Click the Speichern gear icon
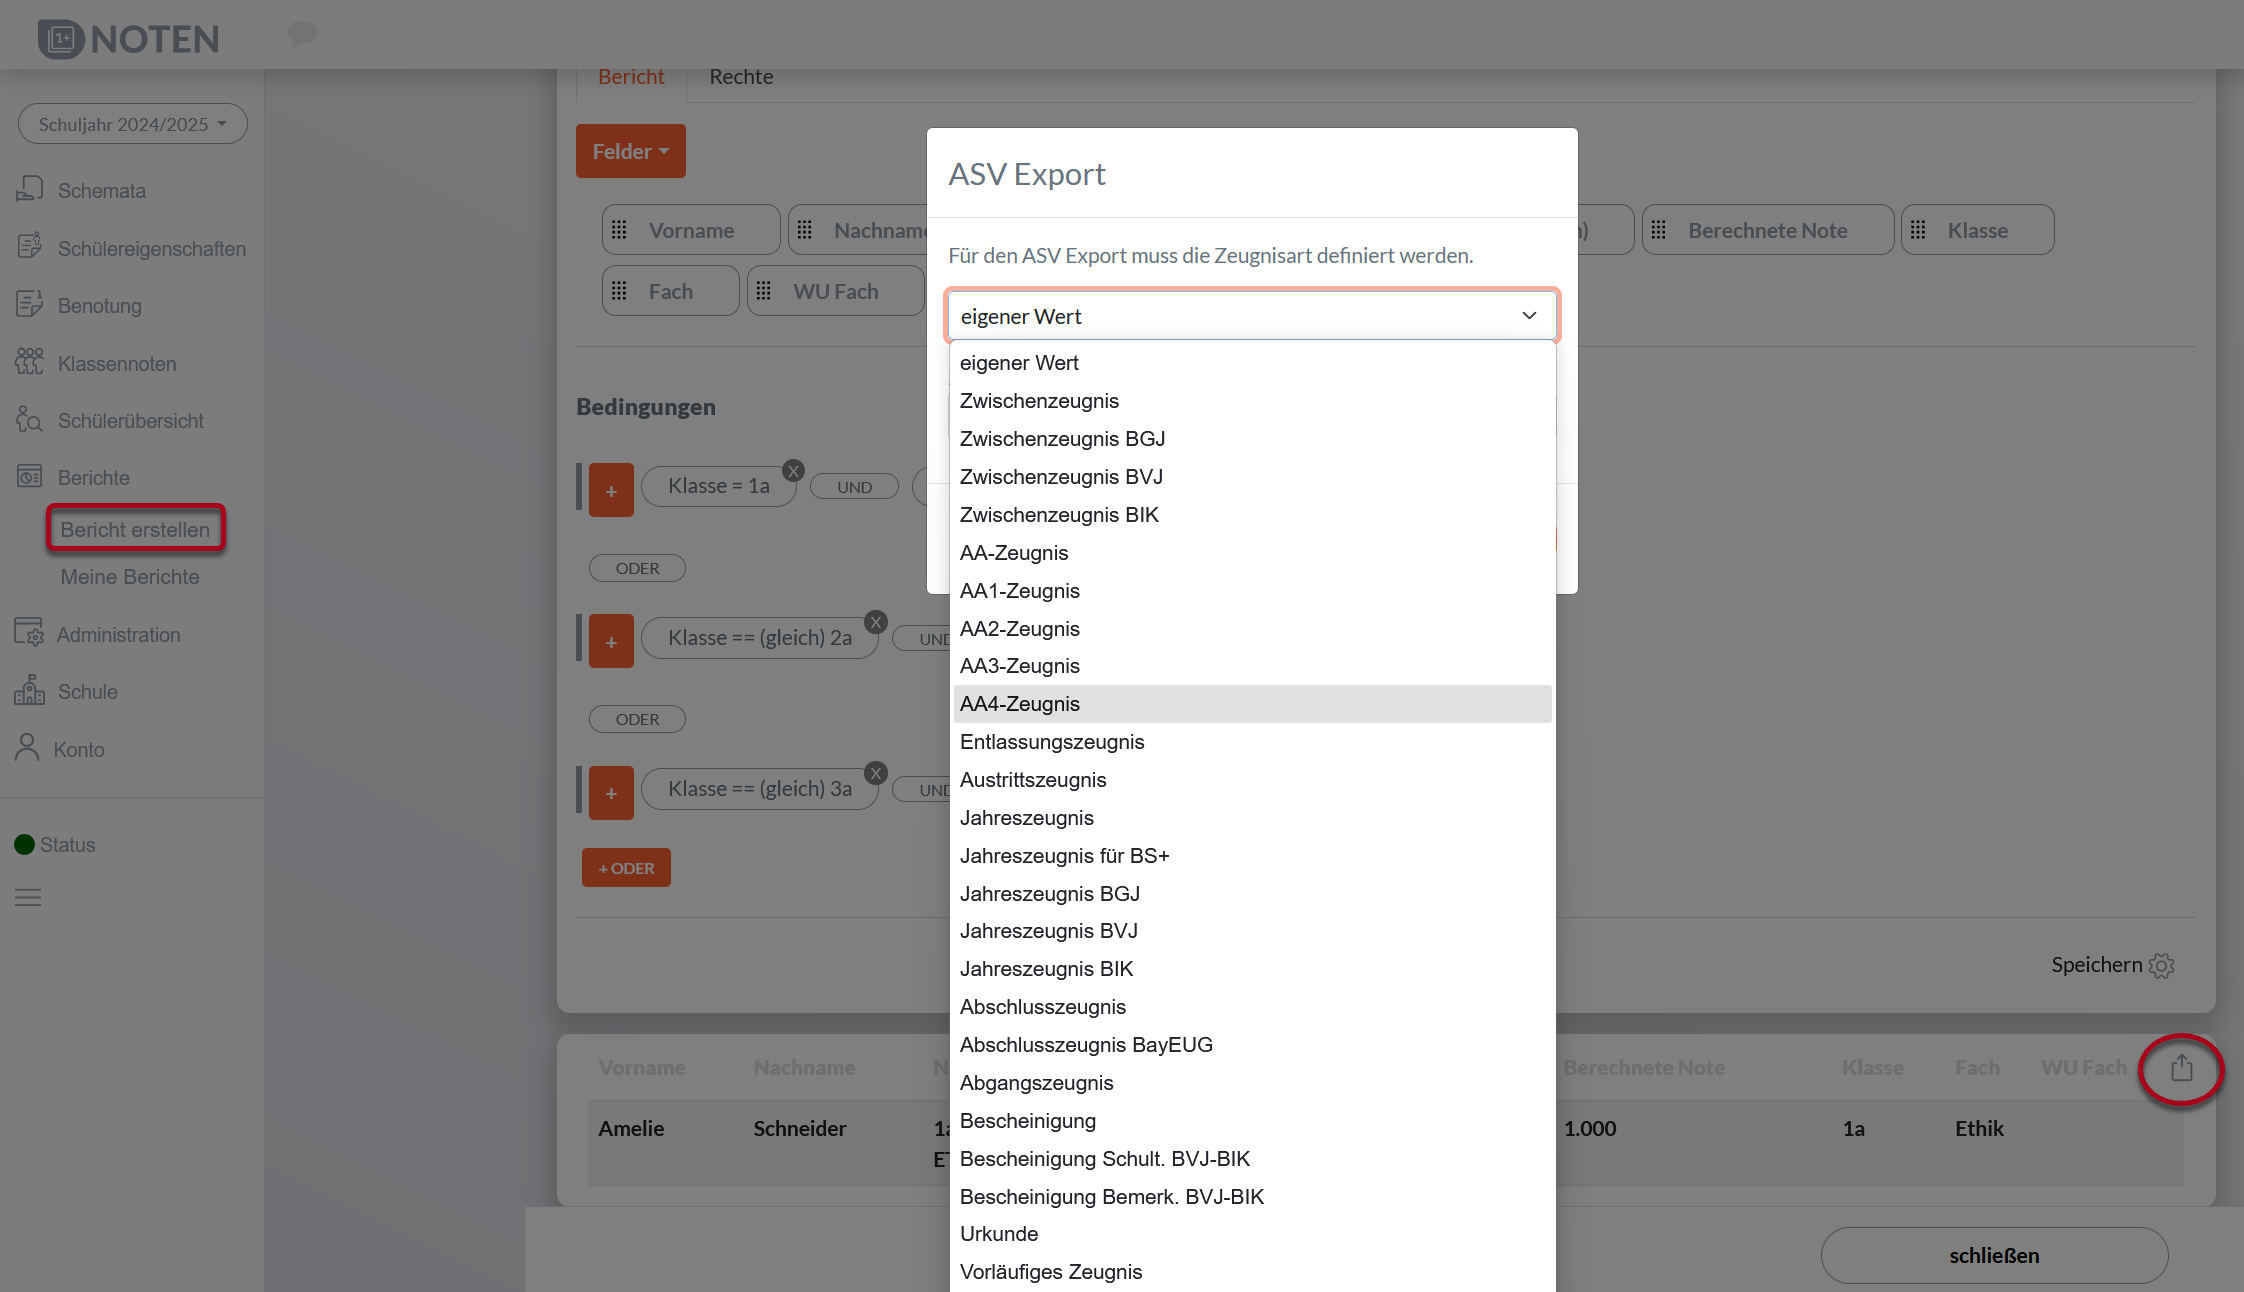Viewport: 2244px width, 1292px height. tap(2161, 966)
